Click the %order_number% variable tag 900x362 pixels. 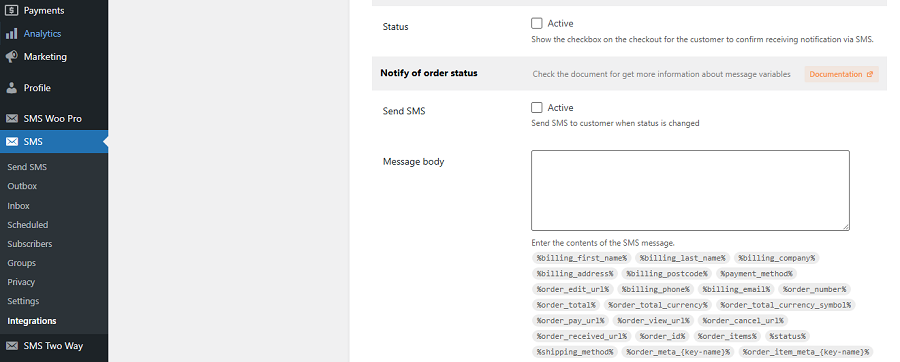(x=814, y=289)
